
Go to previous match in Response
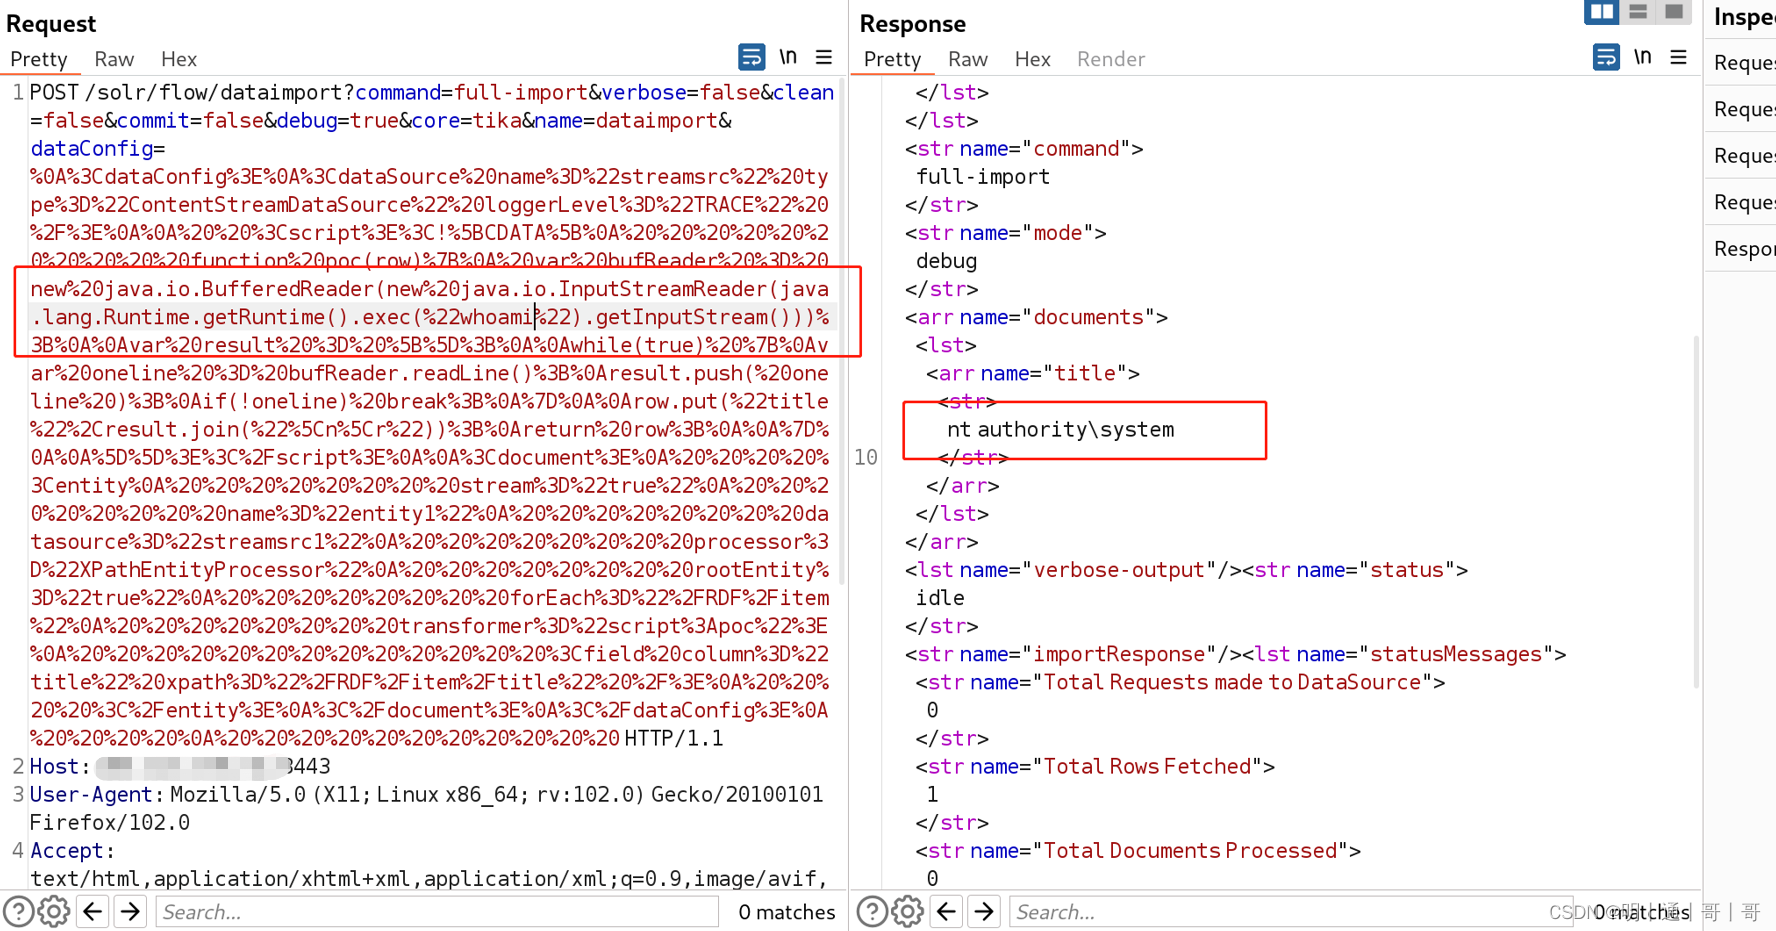(x=947, y=912)
